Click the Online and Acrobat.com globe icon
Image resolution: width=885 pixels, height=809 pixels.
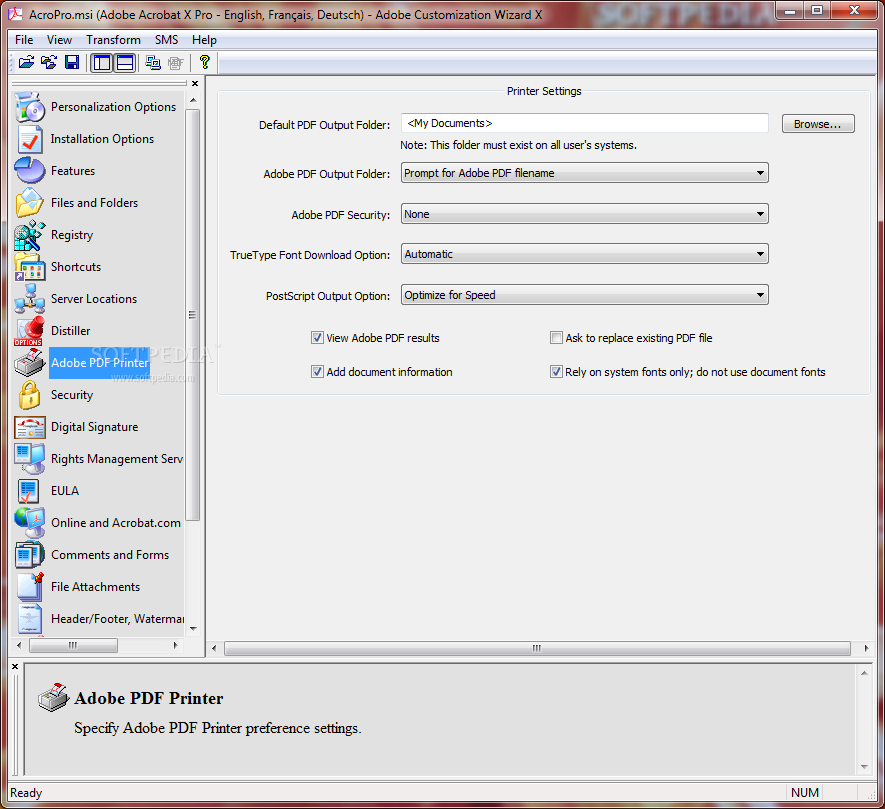(x=29, y=523)
